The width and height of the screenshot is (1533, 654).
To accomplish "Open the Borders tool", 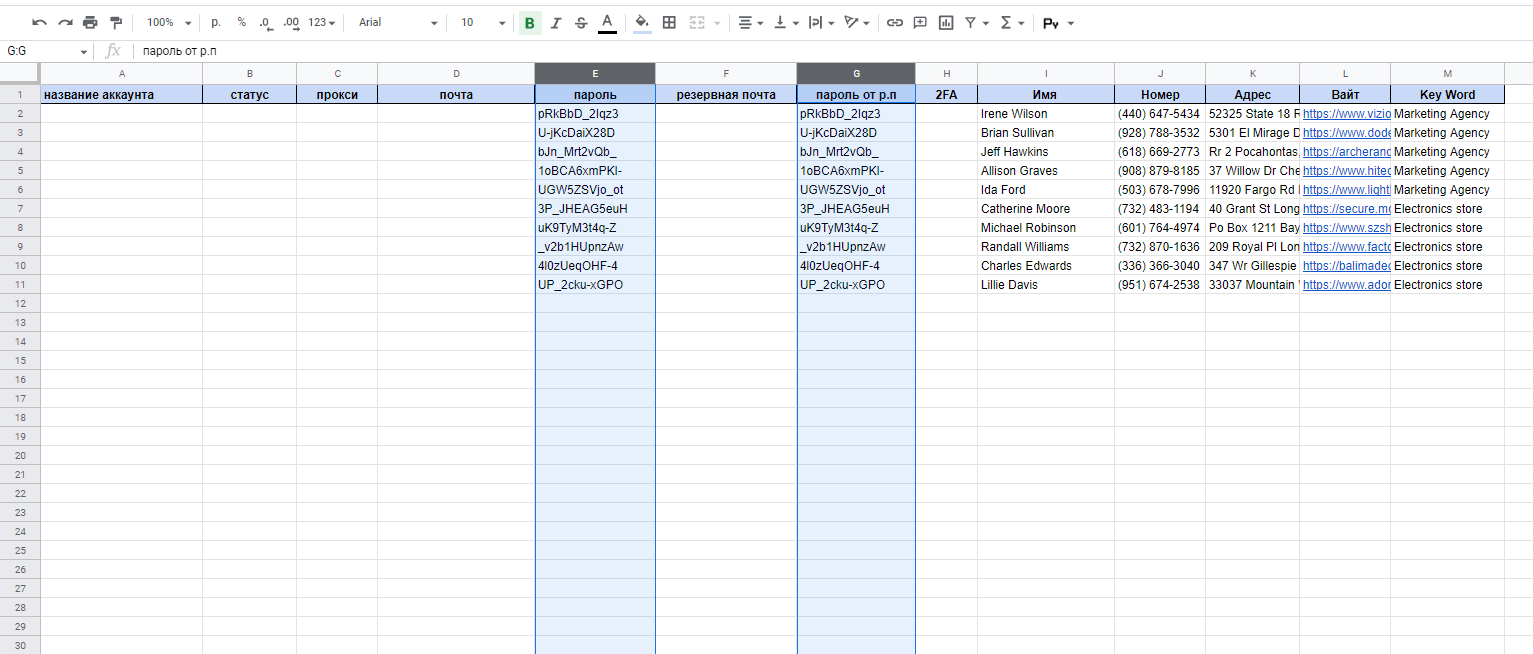I will [669, 22].
